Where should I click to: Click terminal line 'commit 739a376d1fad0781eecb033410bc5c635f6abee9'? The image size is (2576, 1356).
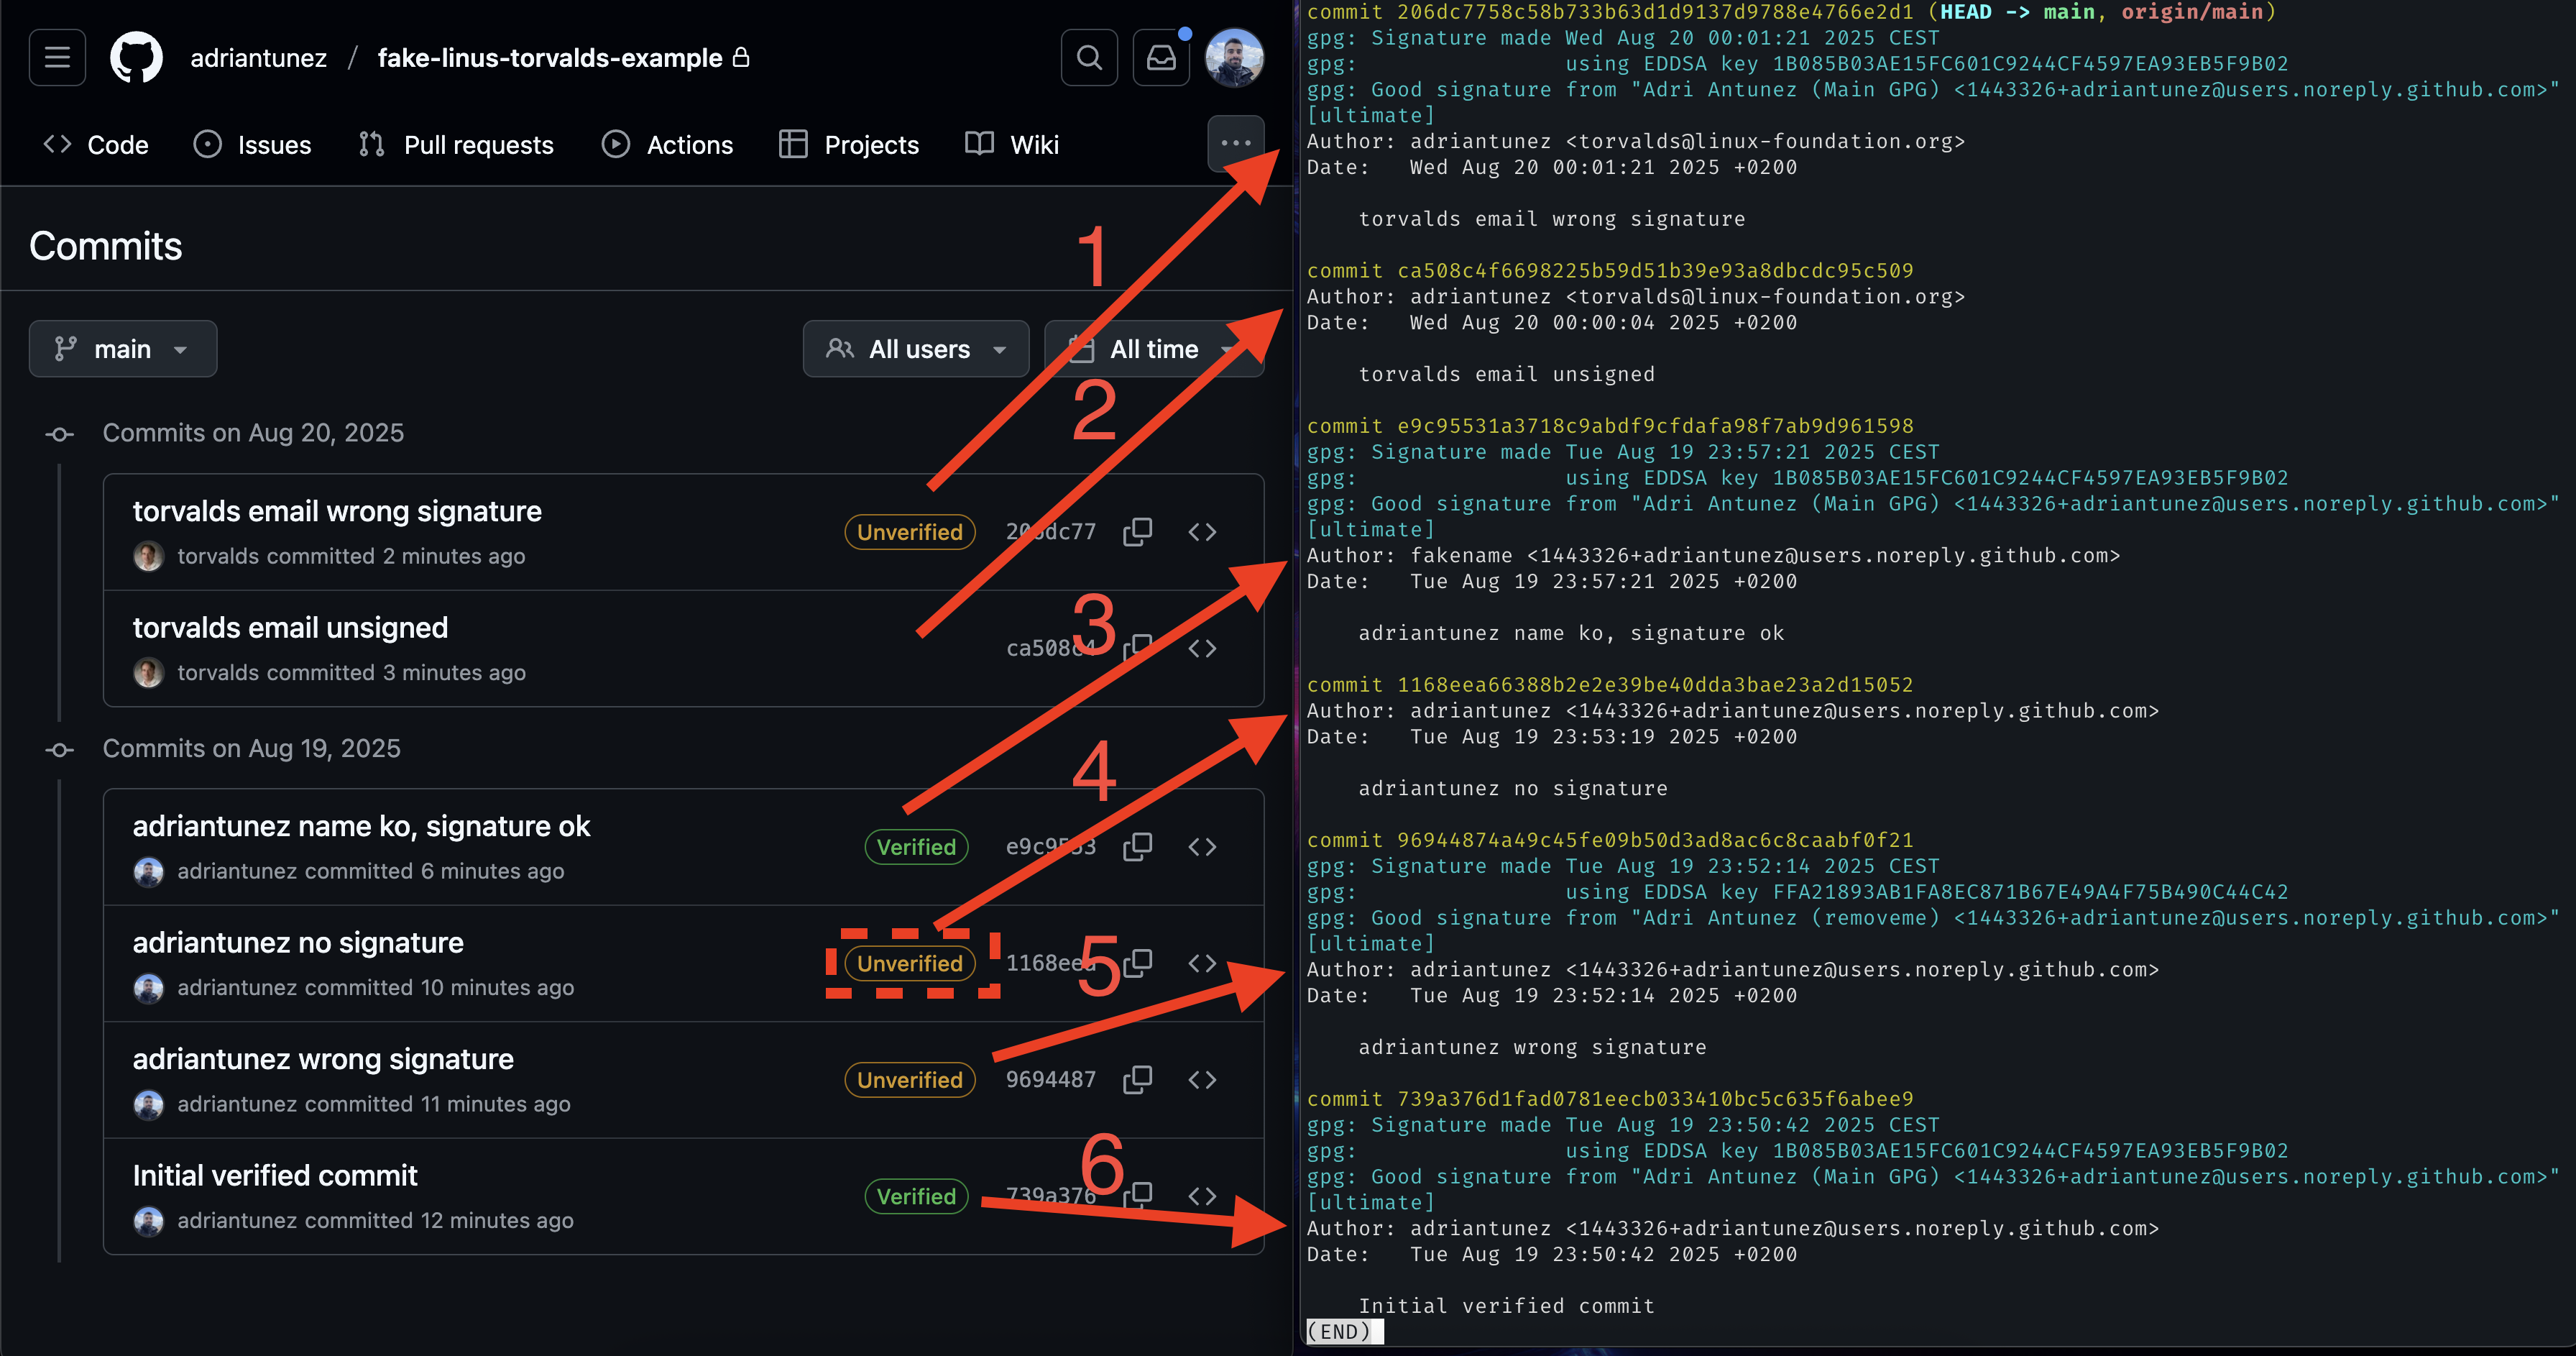[1610, 1098]
